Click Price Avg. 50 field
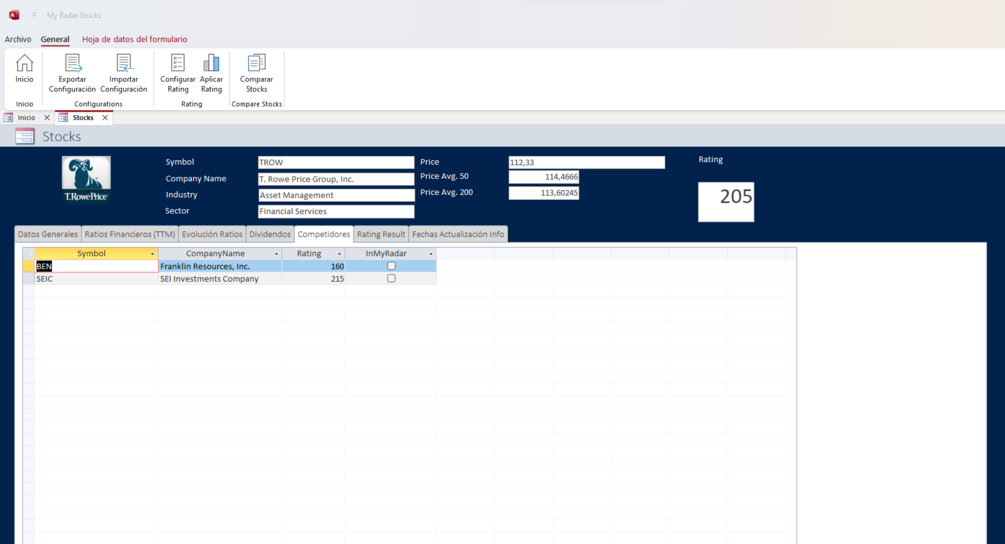The image size is (1005, 544). tap(544, 177)
